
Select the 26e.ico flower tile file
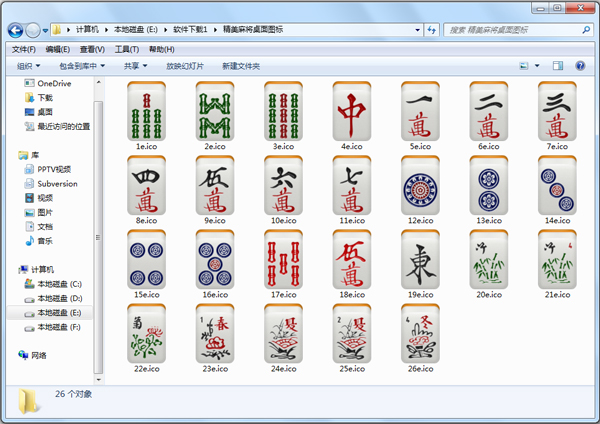[x=420, y=335]
